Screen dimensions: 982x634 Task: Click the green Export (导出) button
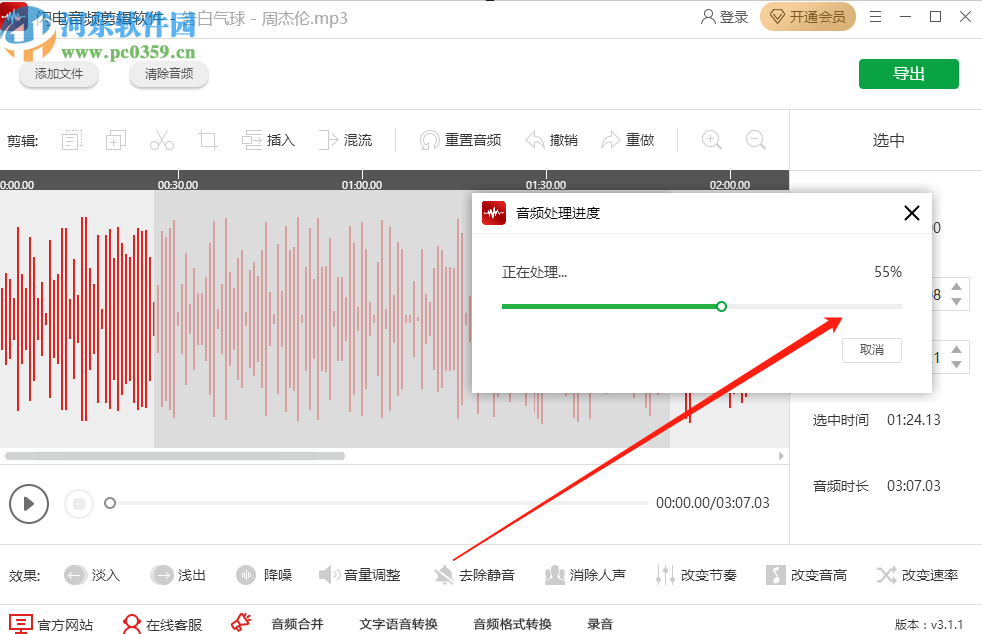[908, 74]
